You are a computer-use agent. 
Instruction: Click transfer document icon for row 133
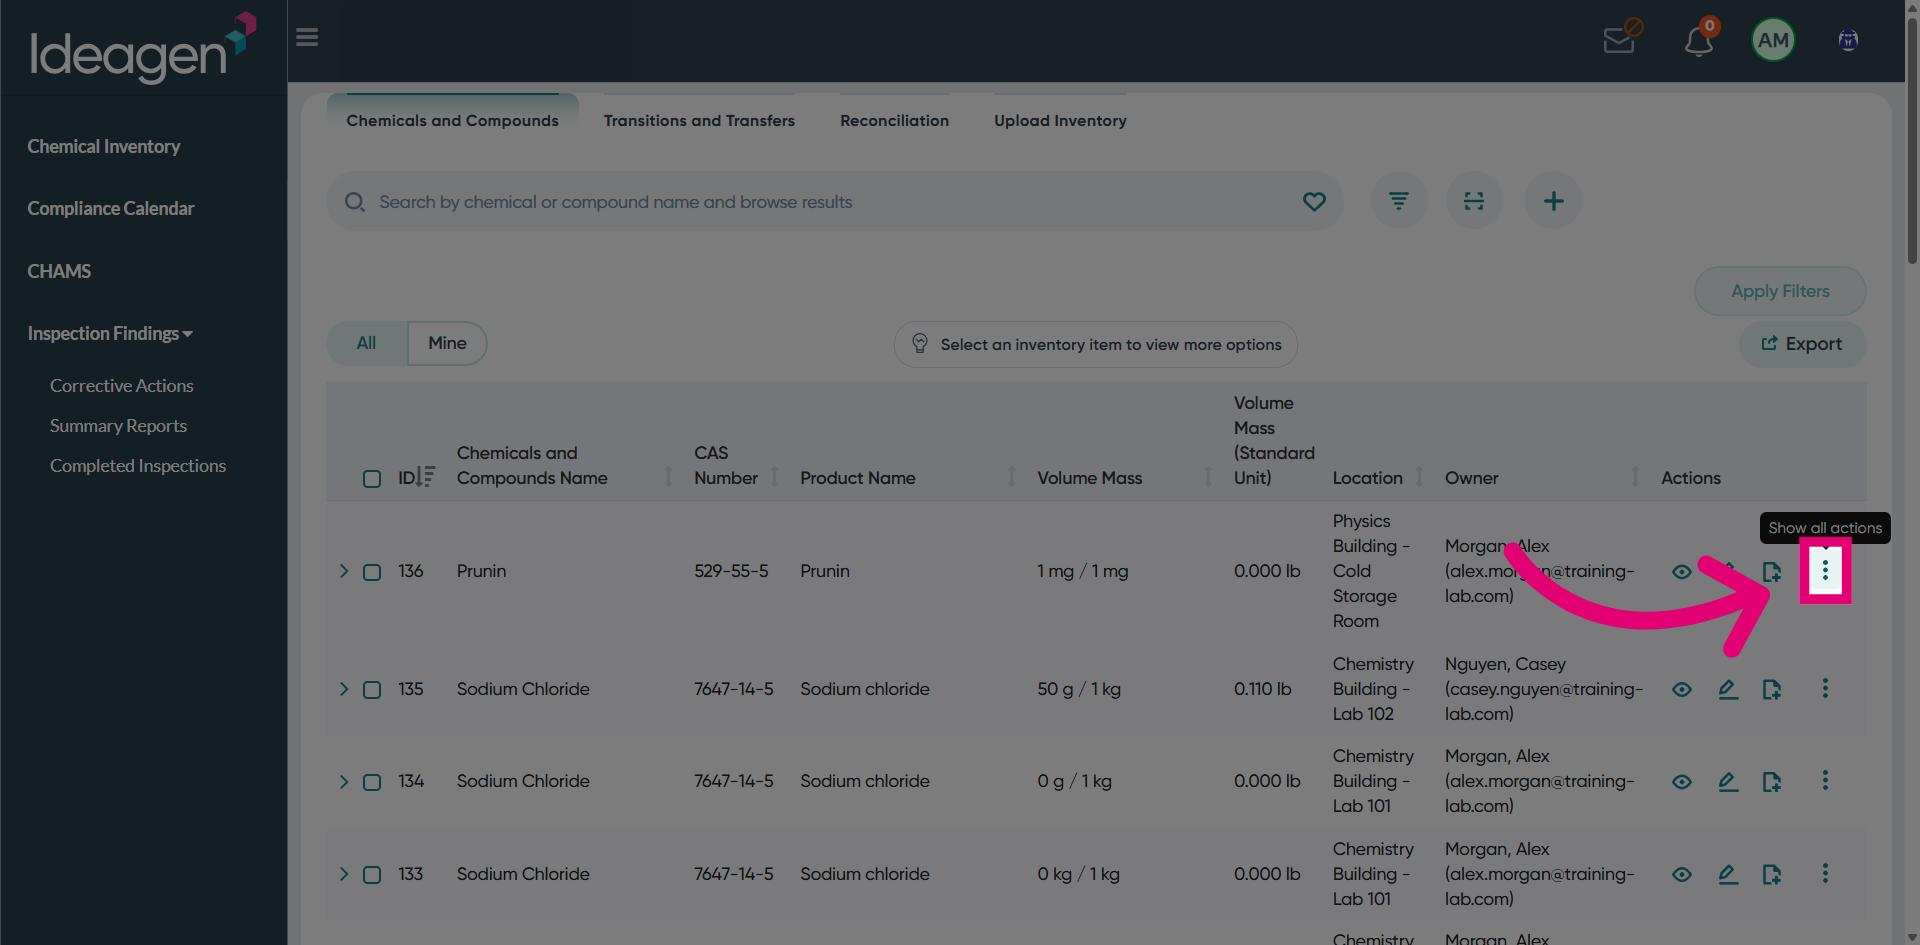coord(1771,874)
